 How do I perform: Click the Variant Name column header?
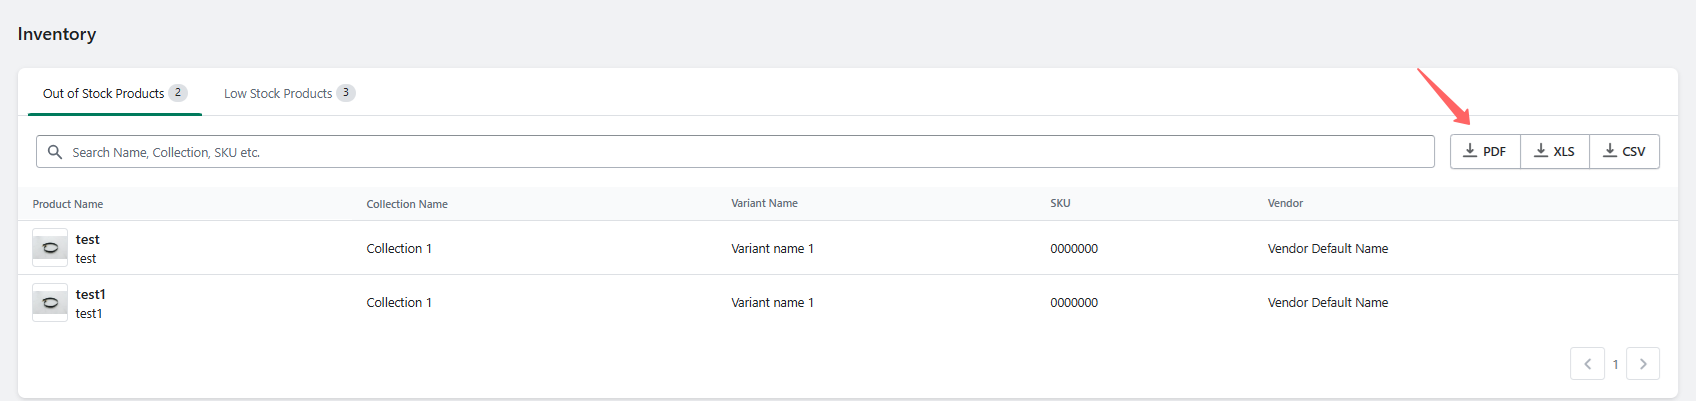(764, 203)
